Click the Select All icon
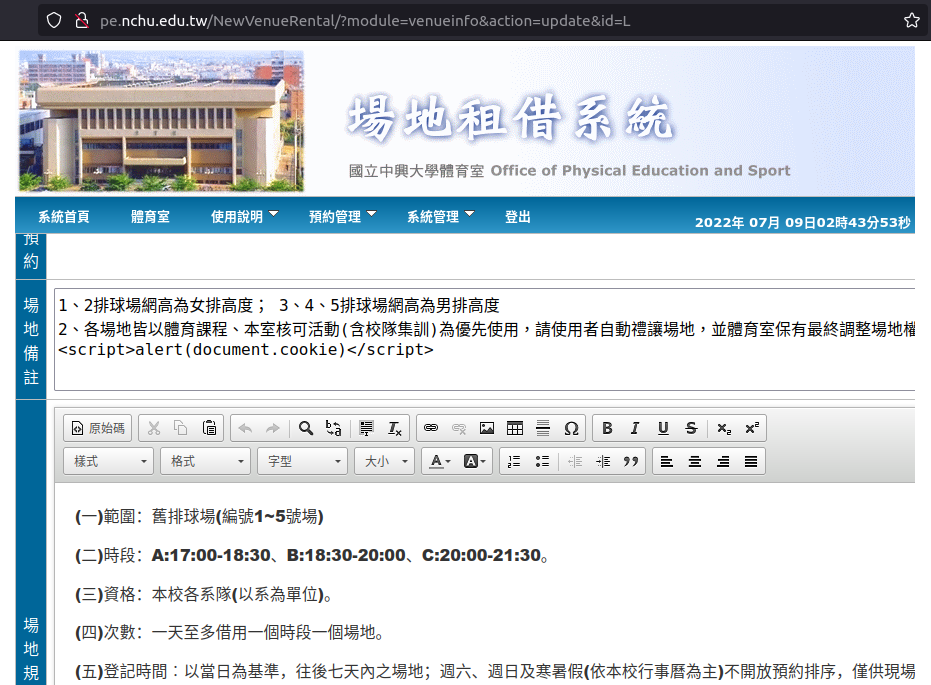Viewport: 931px width, 685px height. point(366,428)
